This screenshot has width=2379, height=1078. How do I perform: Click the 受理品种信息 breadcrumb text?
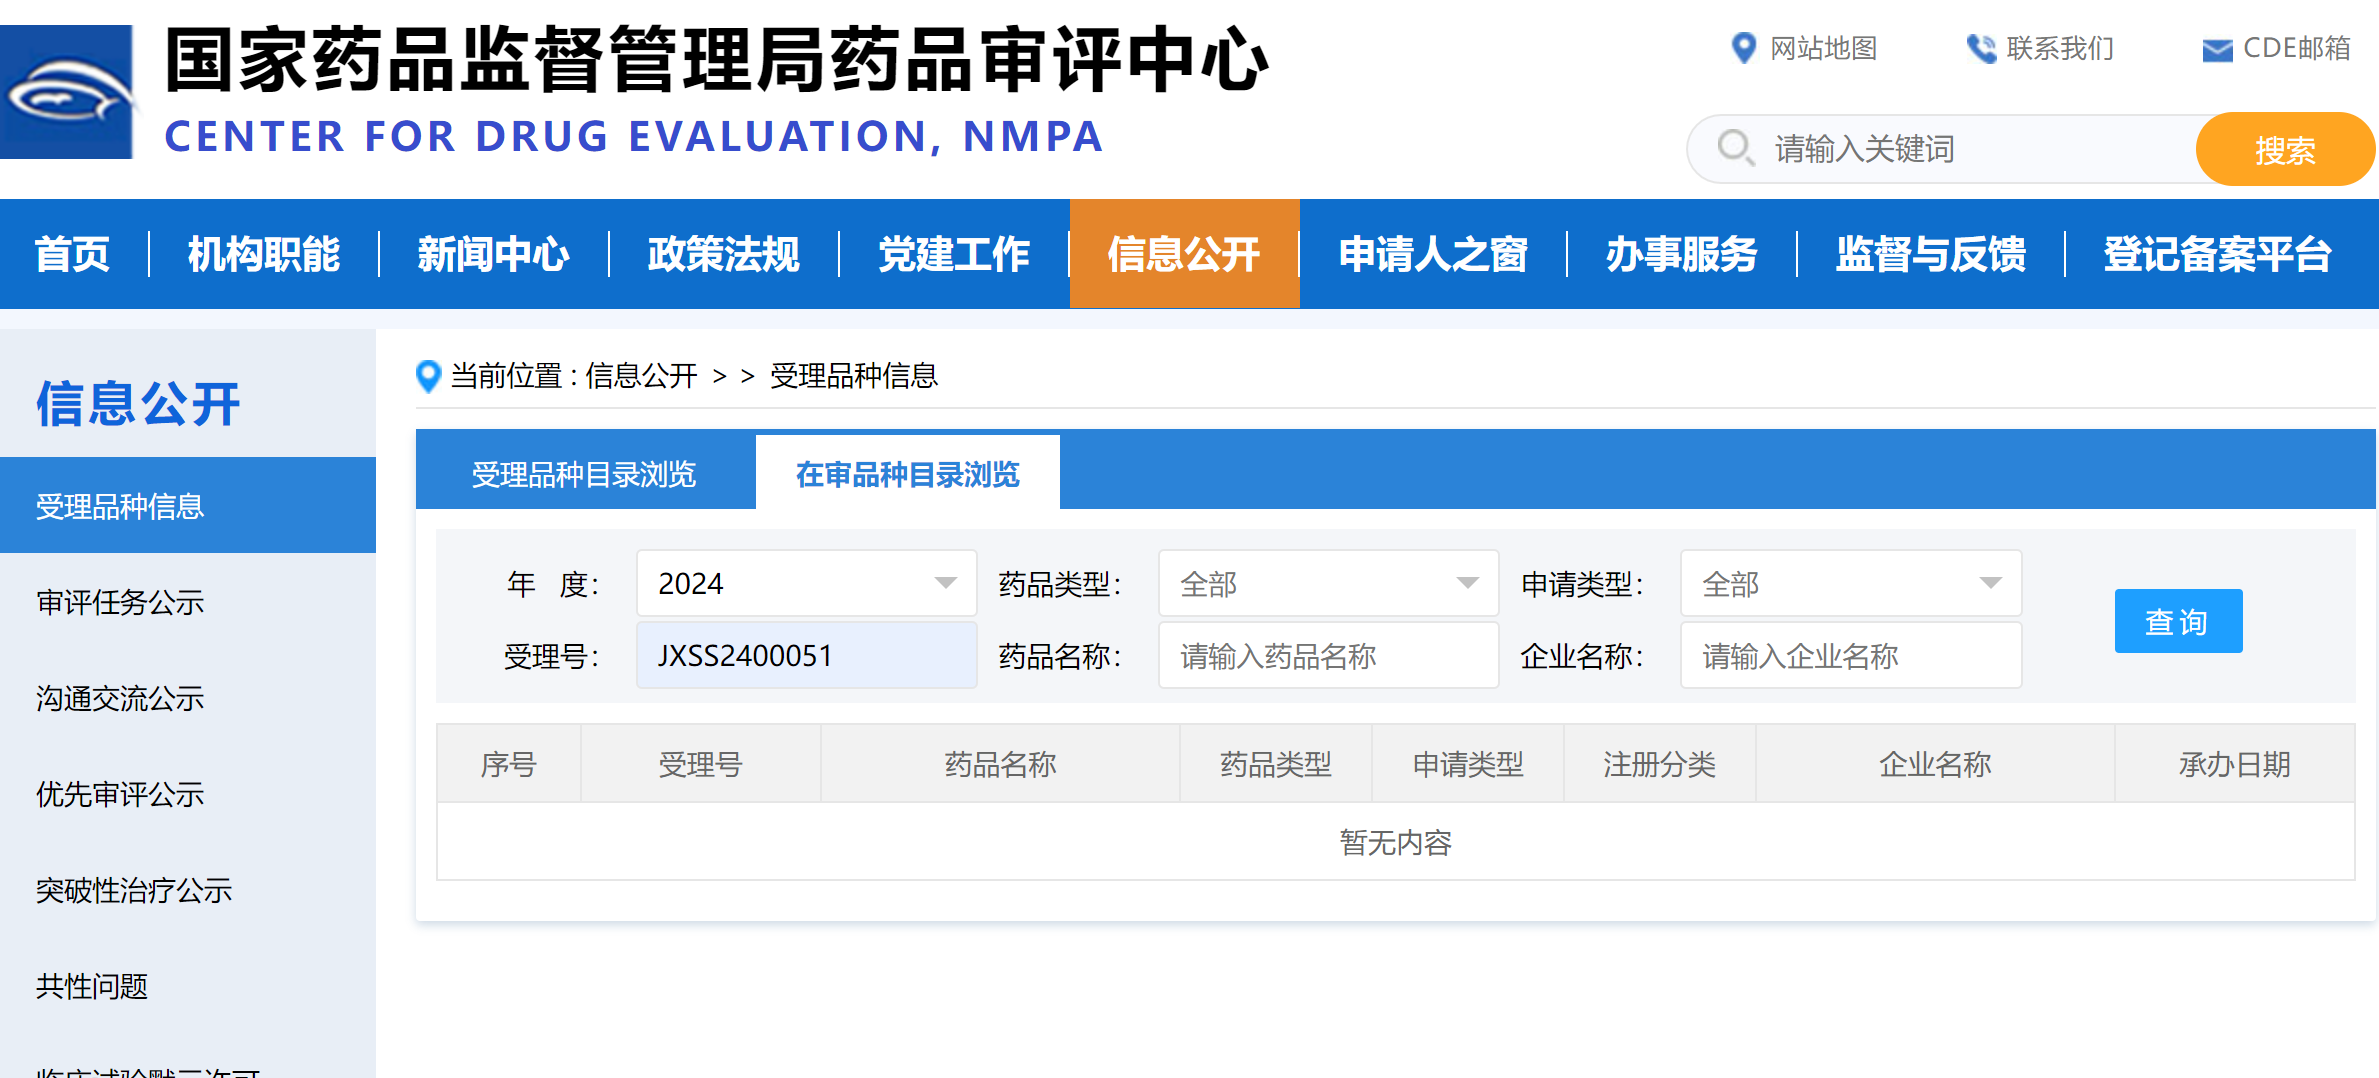pos(853,376)
